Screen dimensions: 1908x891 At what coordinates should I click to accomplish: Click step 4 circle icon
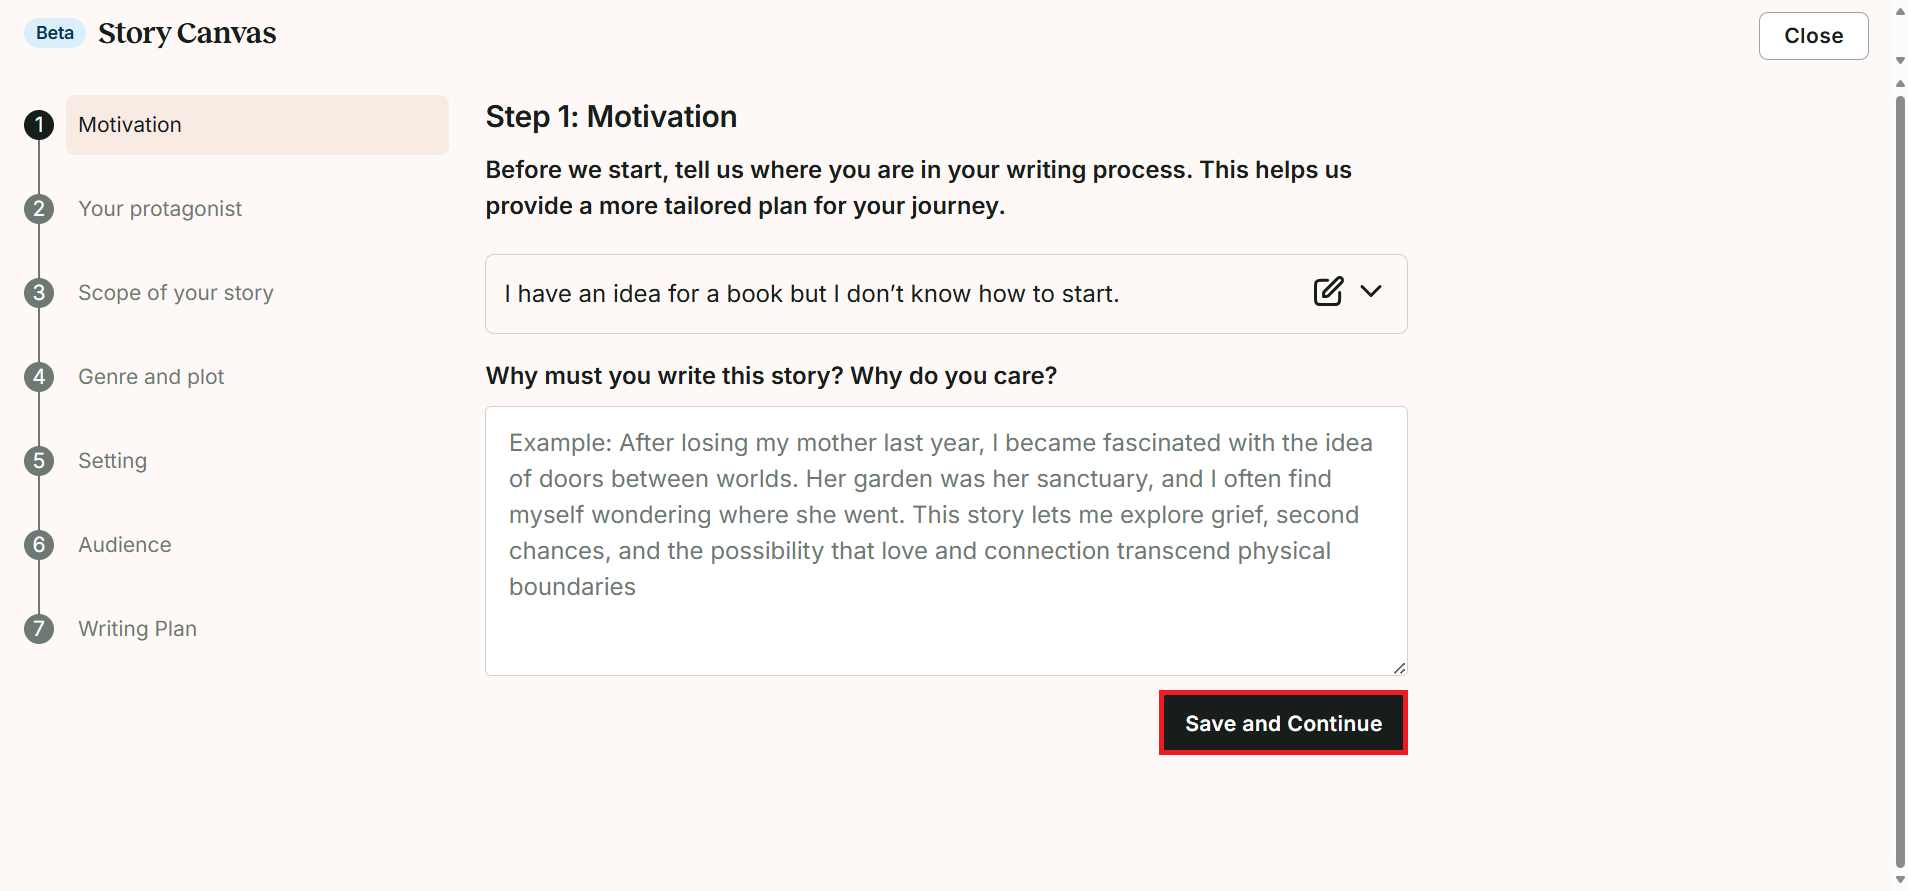(x=39, y=377)
